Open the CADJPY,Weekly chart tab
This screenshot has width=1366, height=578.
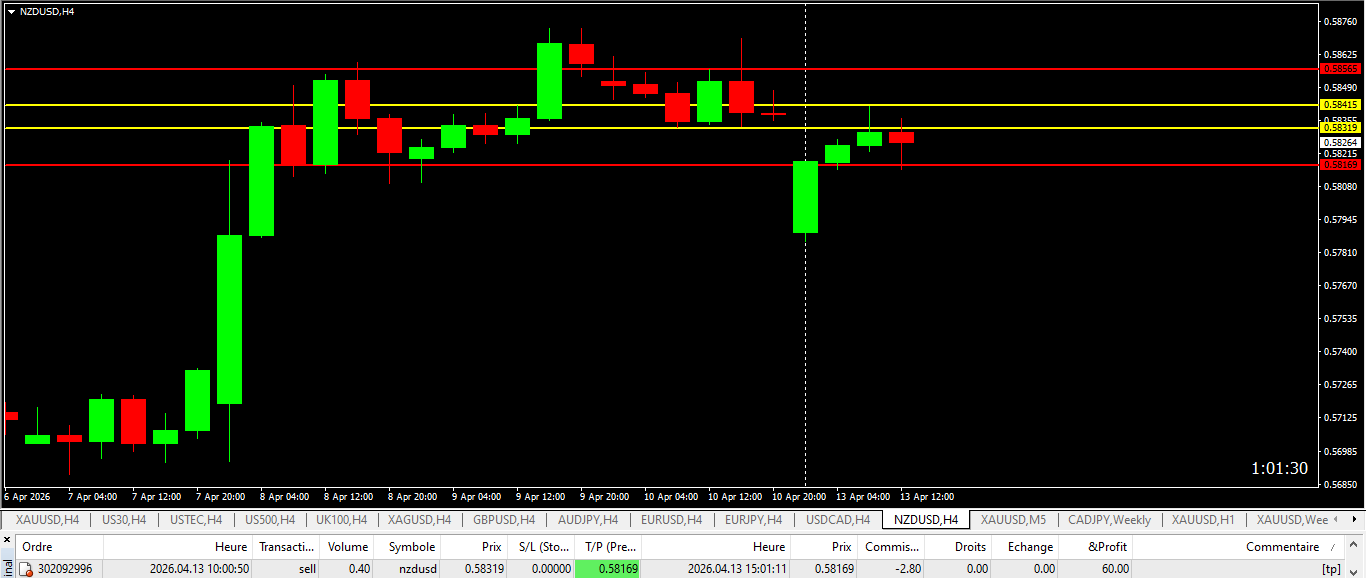1109,520
